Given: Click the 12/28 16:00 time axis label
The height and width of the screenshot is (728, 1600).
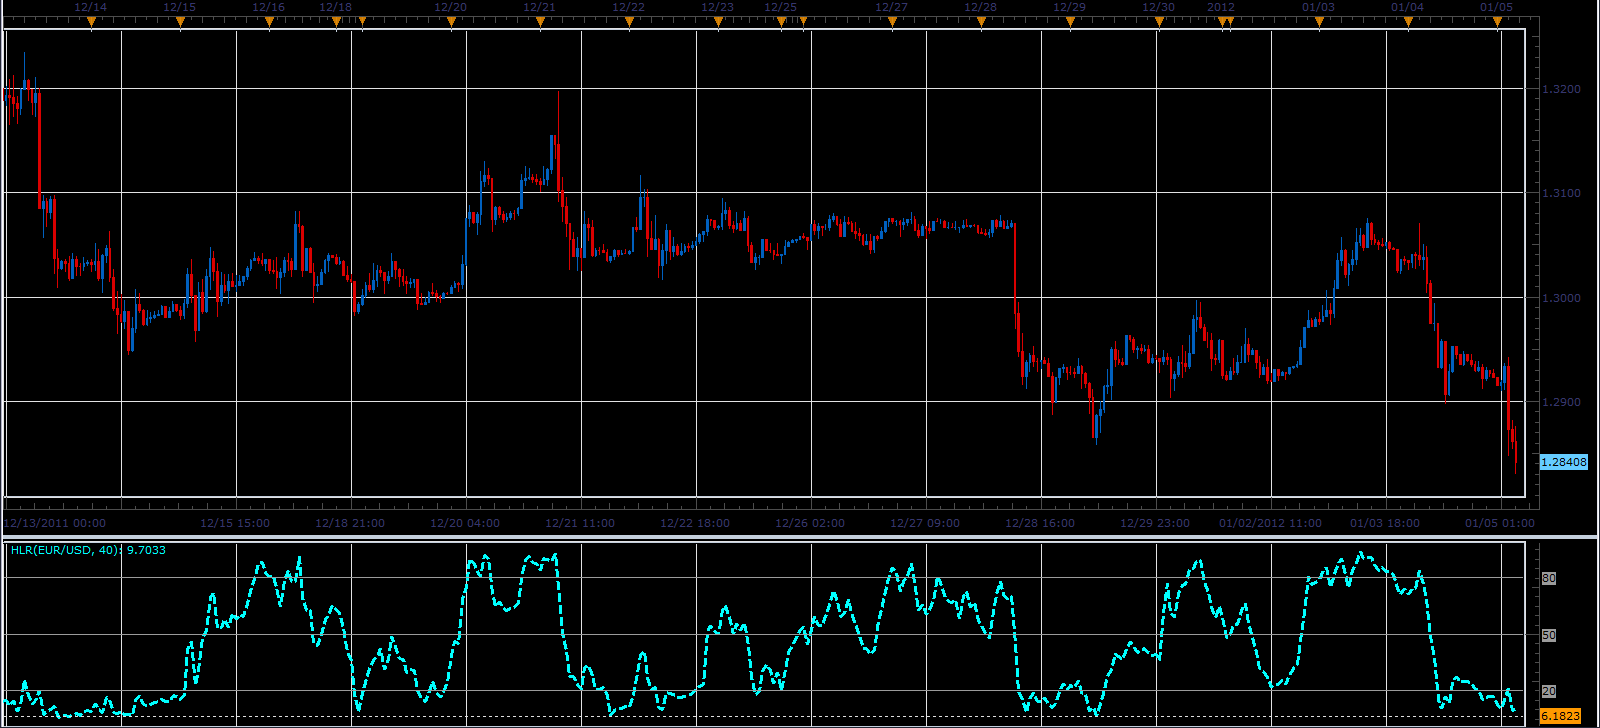Looking at the screenshot, I should pyautogui.click(x=1040, y=523).
